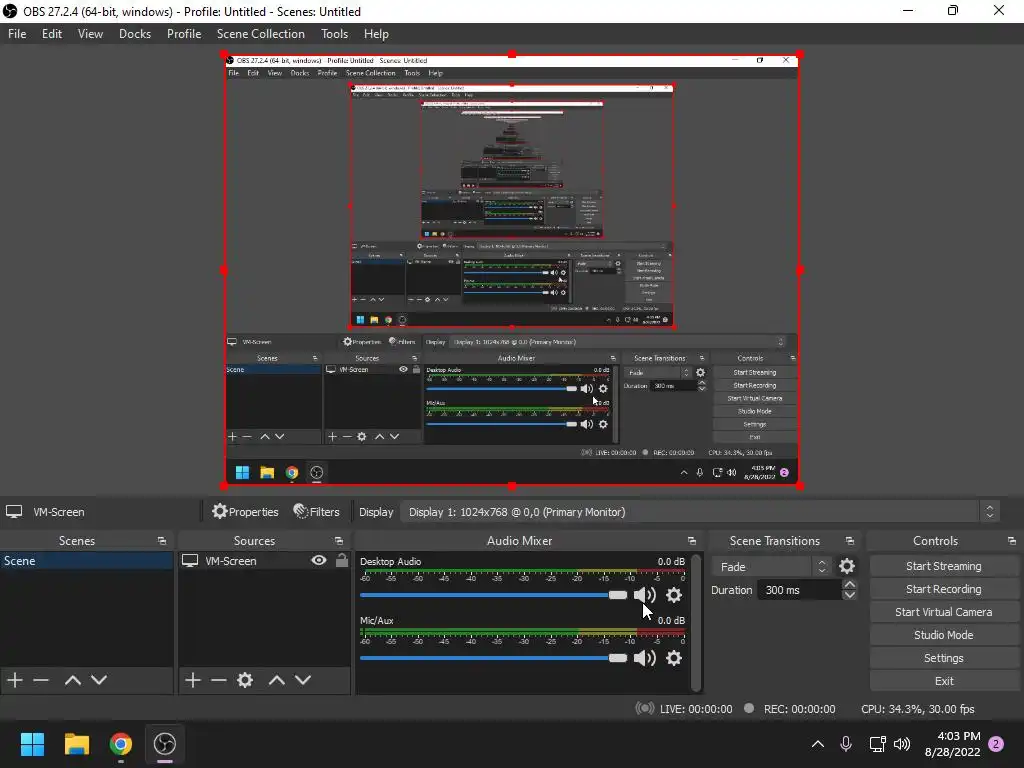Open the Display selection combo box
1024x768 pixels.
pos(699,512)
